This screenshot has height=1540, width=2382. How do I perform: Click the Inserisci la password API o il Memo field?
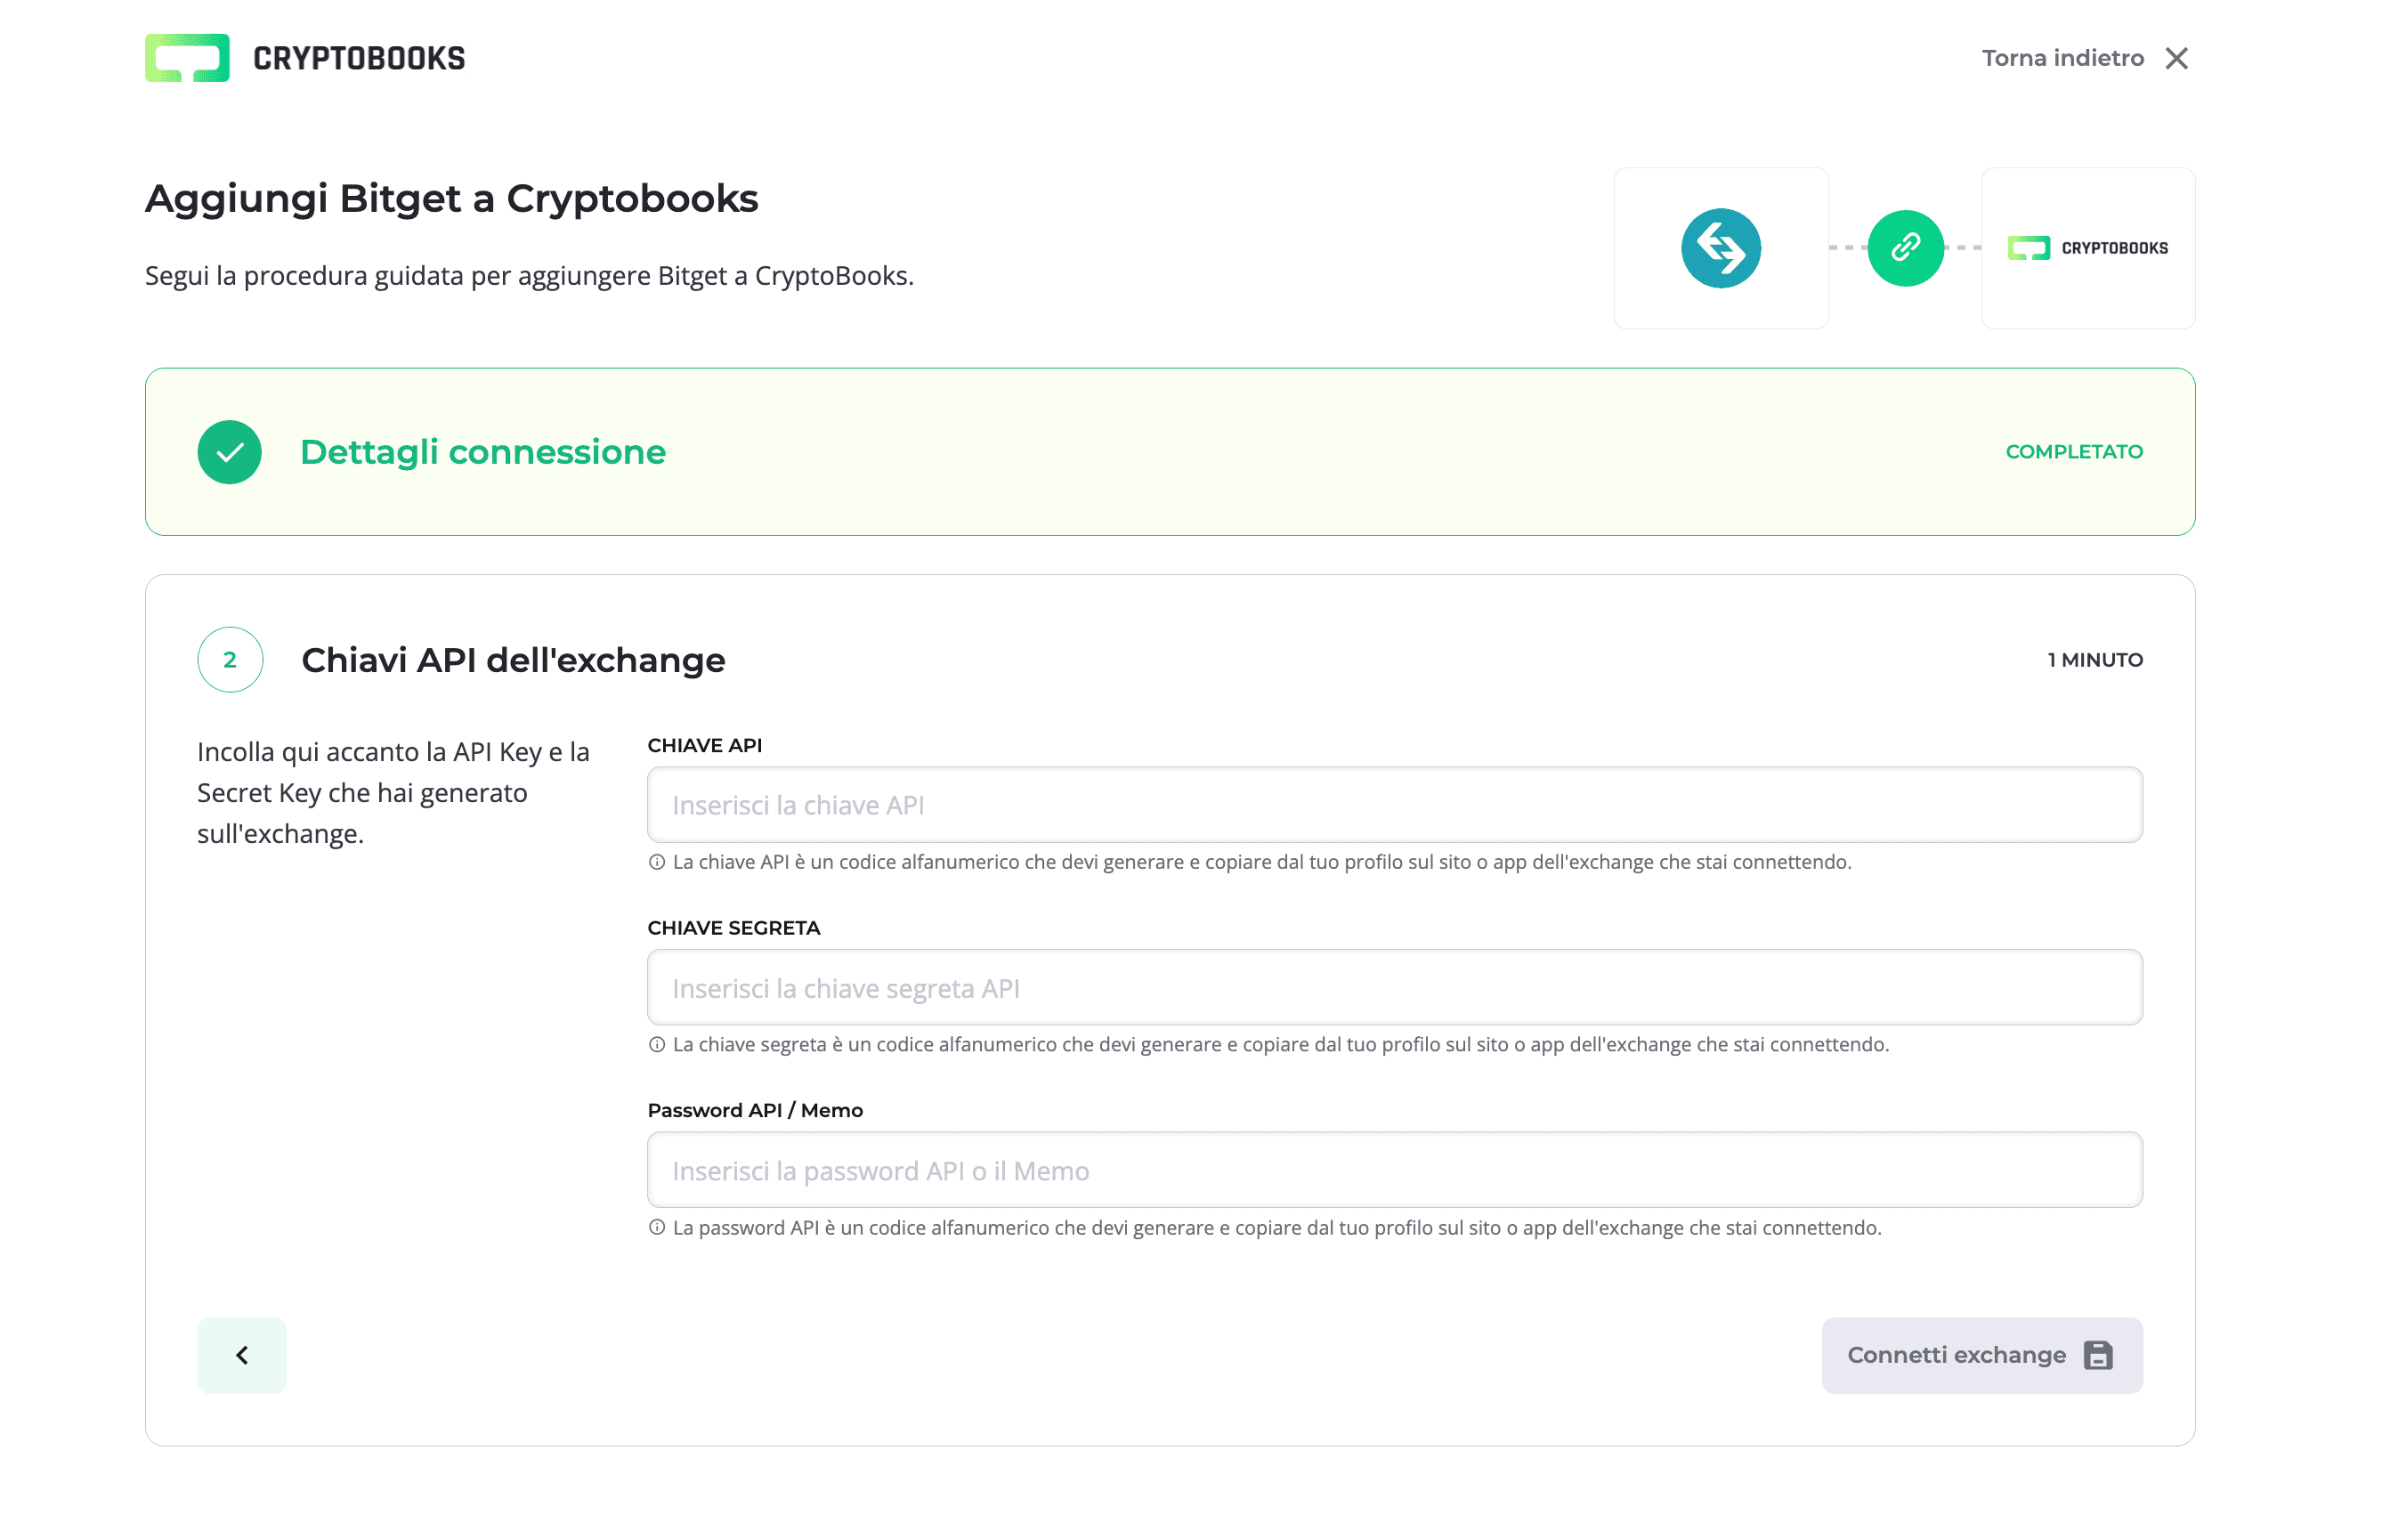point(1395,1170)
